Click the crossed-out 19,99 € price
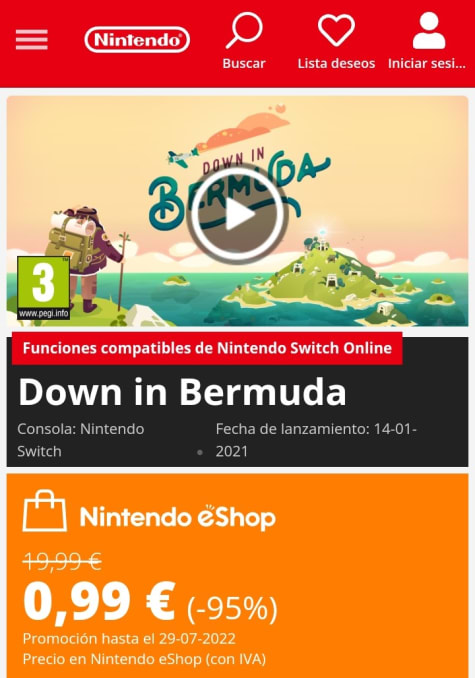The image size is (475, 678). point(62,562)
